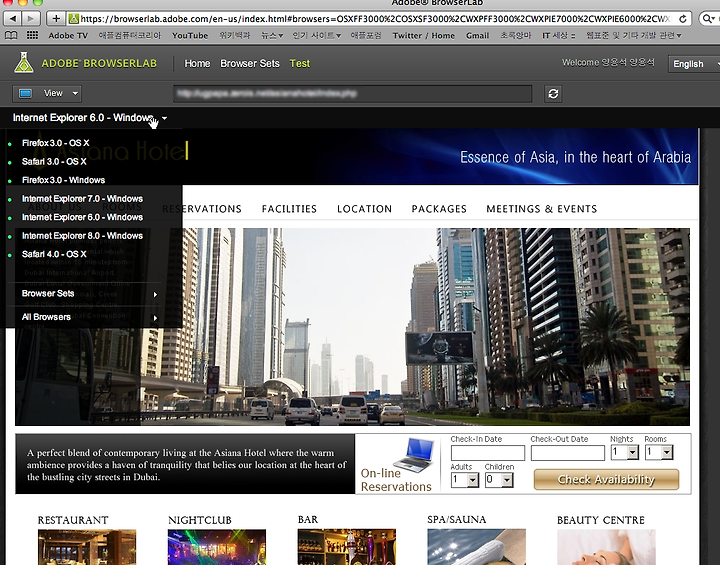
Task: Click the Welcome user name text
Action: click(x=608, y=62)
